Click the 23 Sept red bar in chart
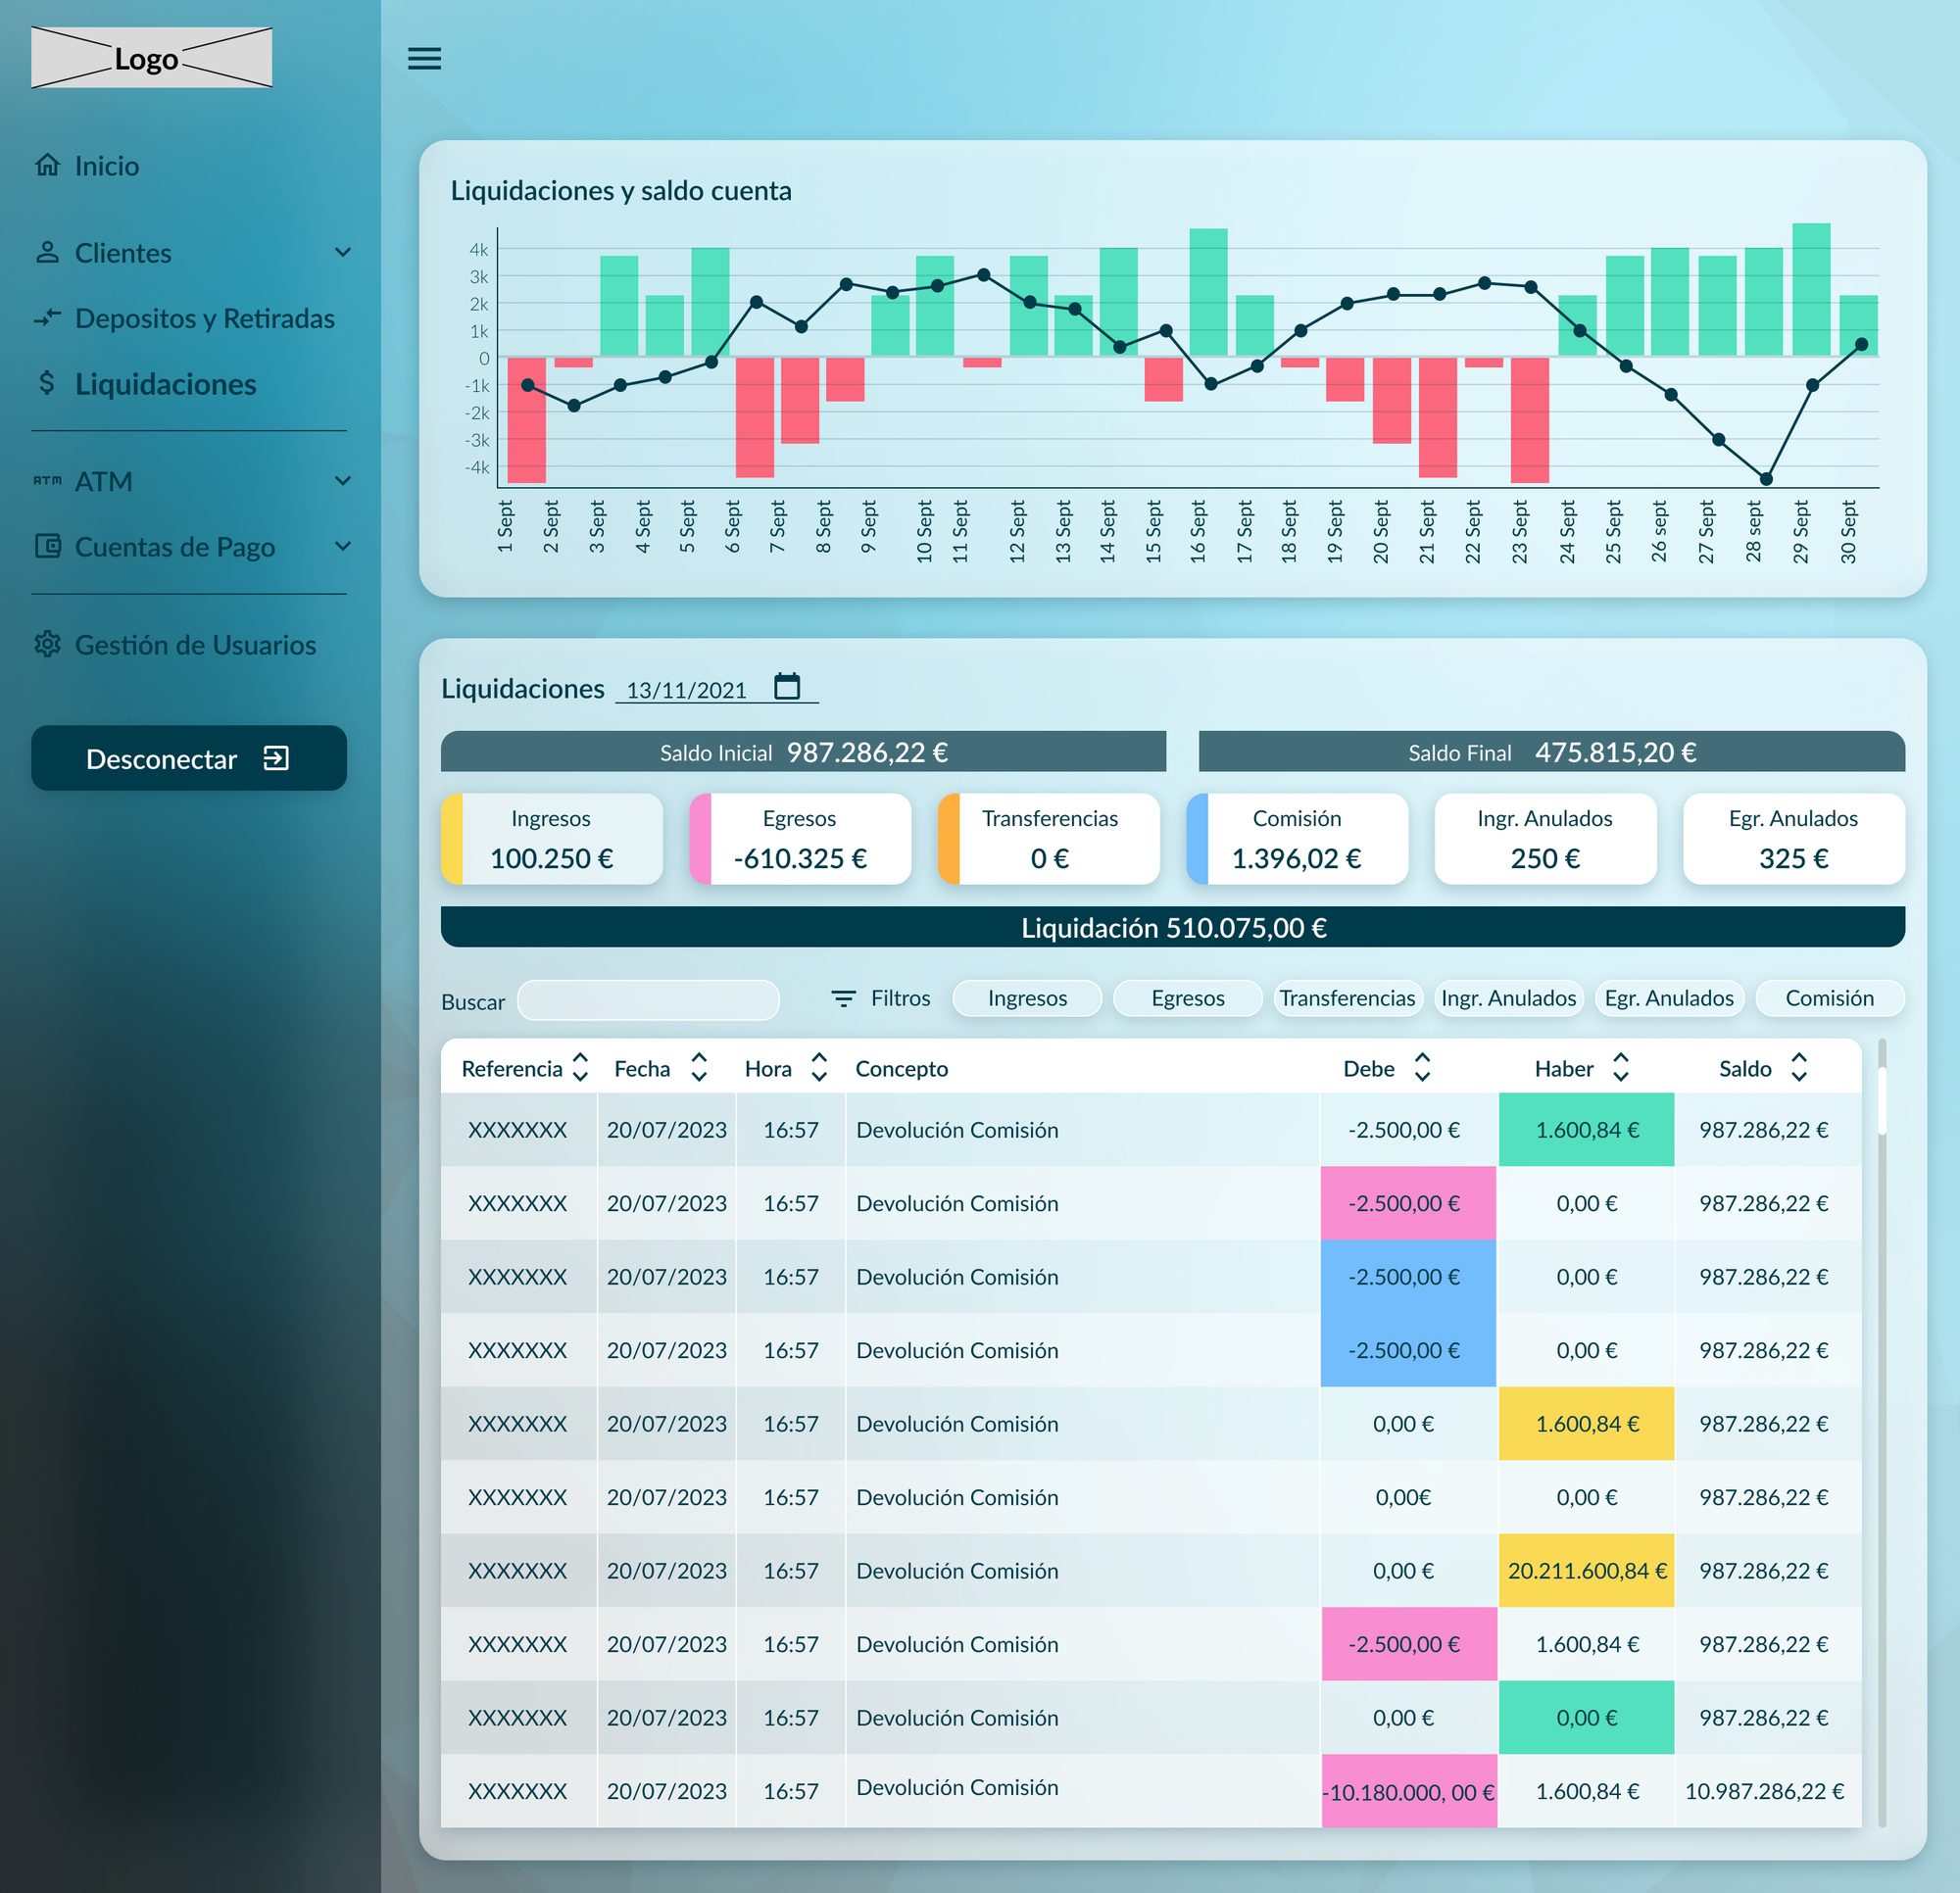Screen dimensions: 1960x1893 (x=1530, y=421)
